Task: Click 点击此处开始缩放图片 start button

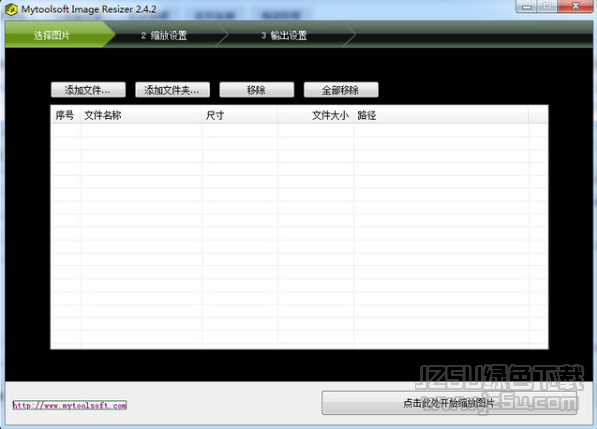Action: (x=449, y=403)
